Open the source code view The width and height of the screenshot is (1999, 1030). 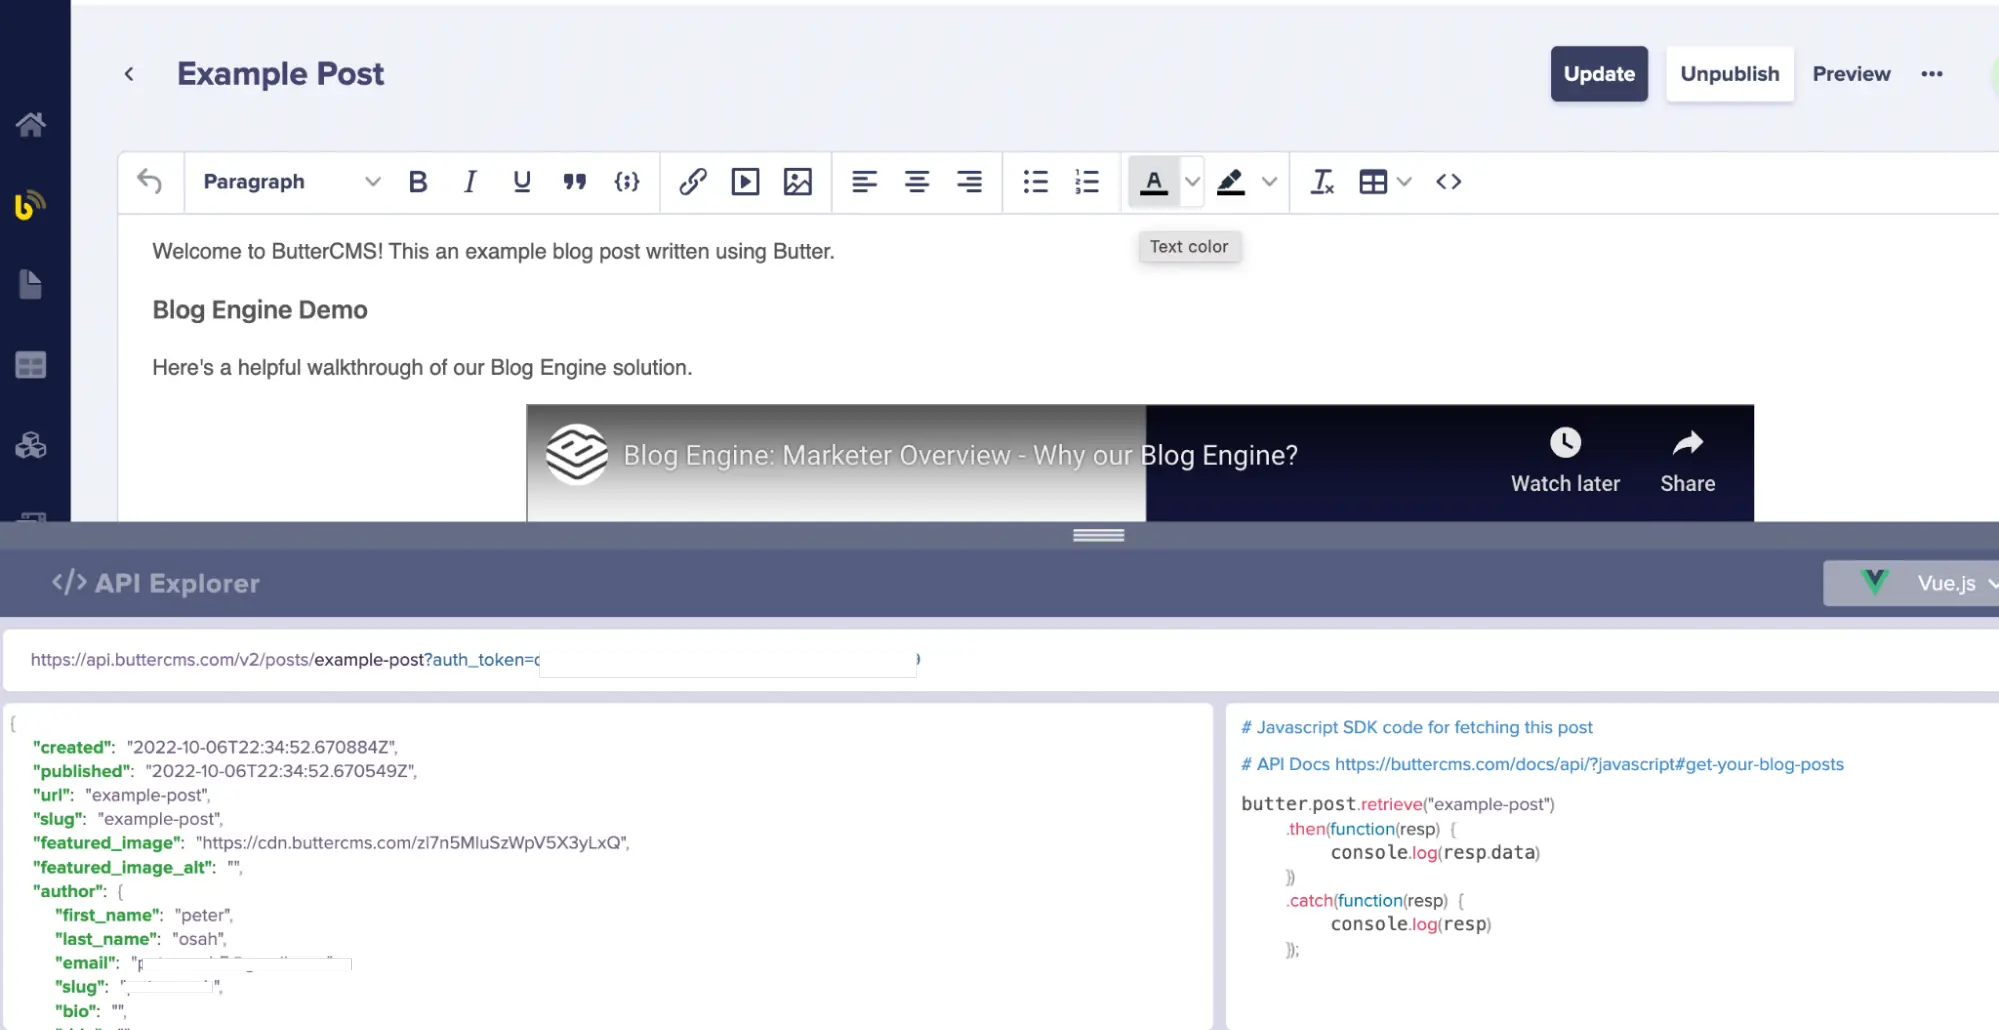(x=1448, y=181)
